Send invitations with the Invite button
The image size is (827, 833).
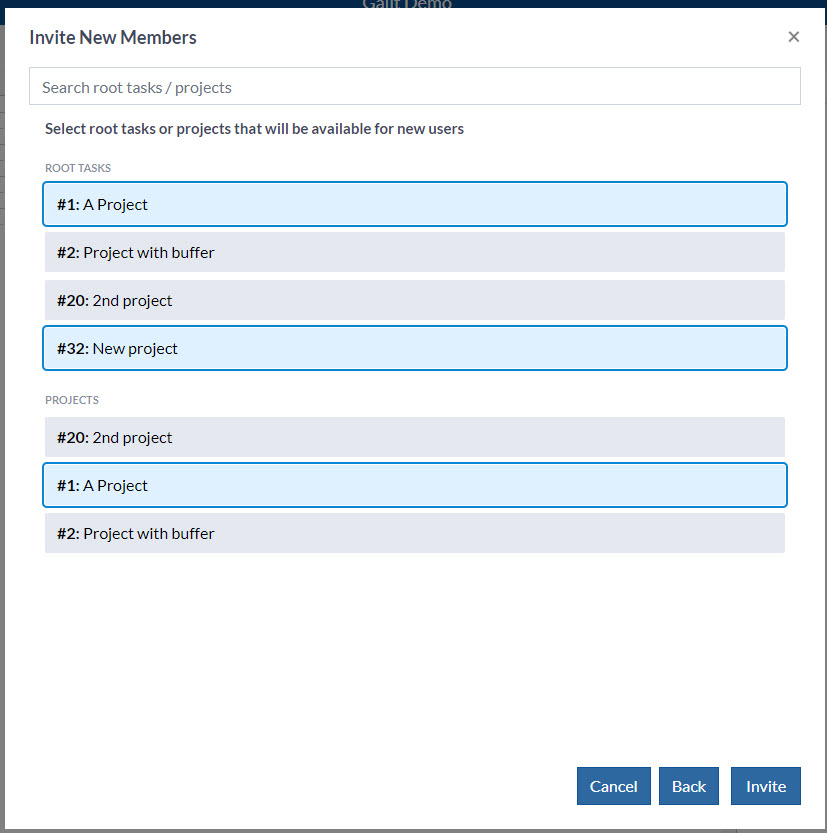(x=765, y=786)
